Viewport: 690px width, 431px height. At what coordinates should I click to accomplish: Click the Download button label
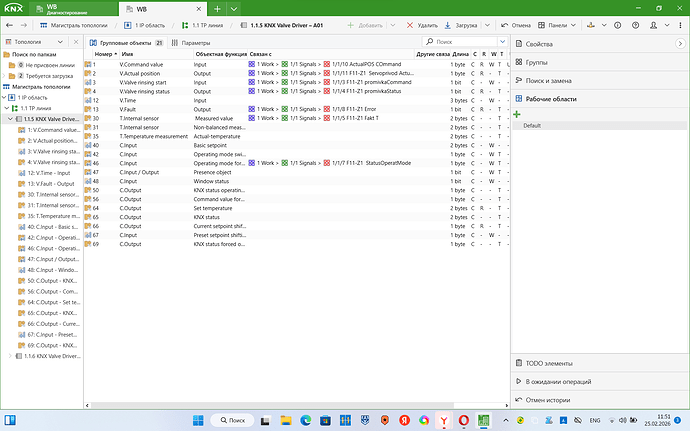(x=466, y=26)
